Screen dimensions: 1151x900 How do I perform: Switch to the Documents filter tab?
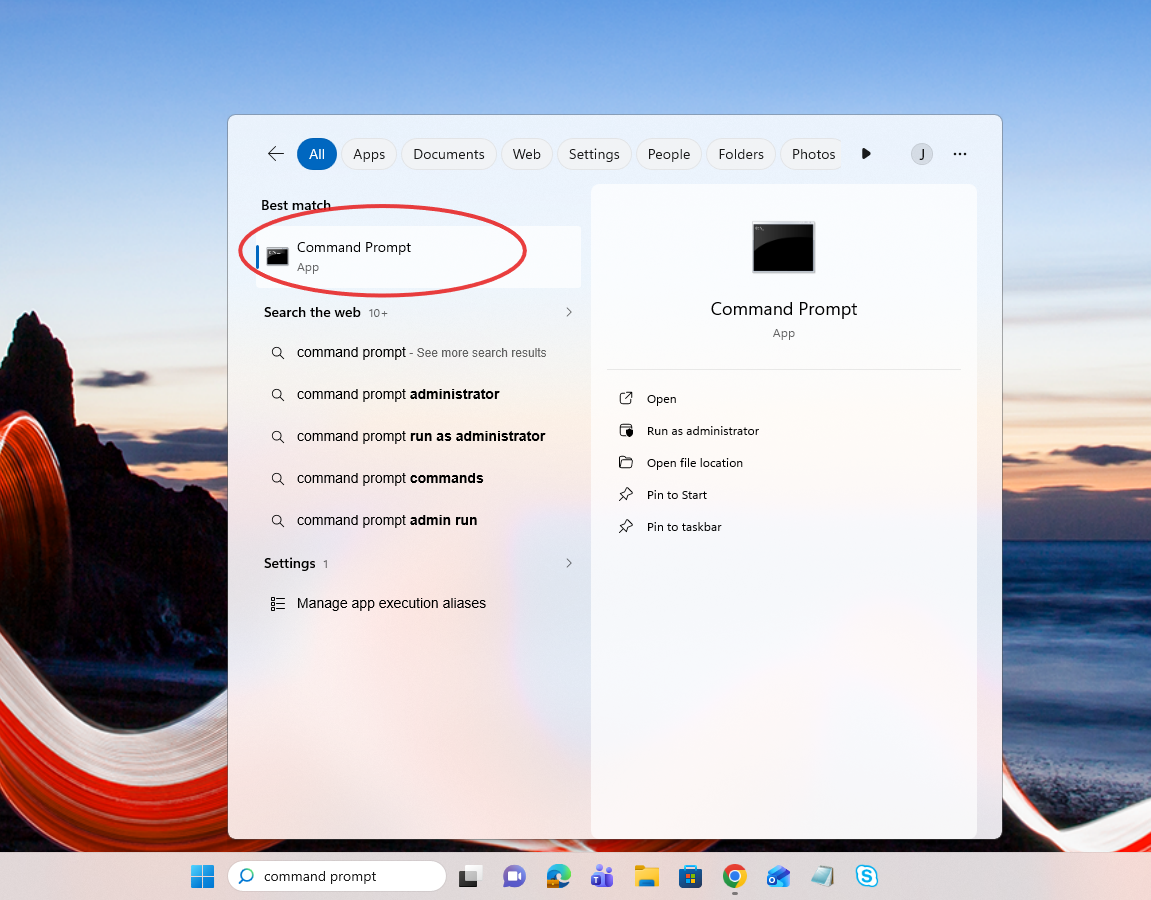click(x=449, y=154)
